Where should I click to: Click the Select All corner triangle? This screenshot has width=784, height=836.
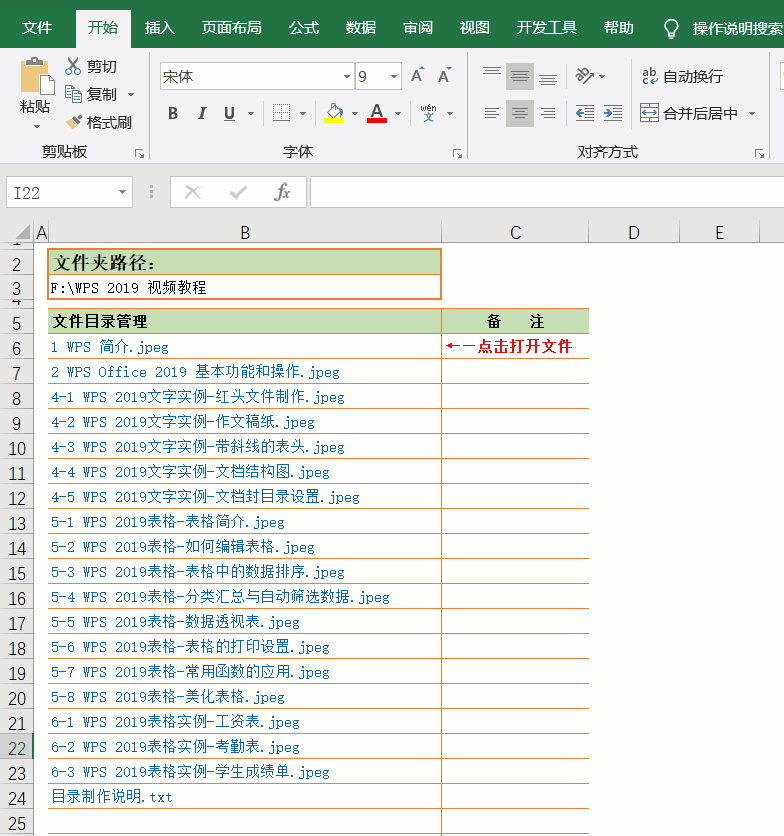tap(22, 231)
